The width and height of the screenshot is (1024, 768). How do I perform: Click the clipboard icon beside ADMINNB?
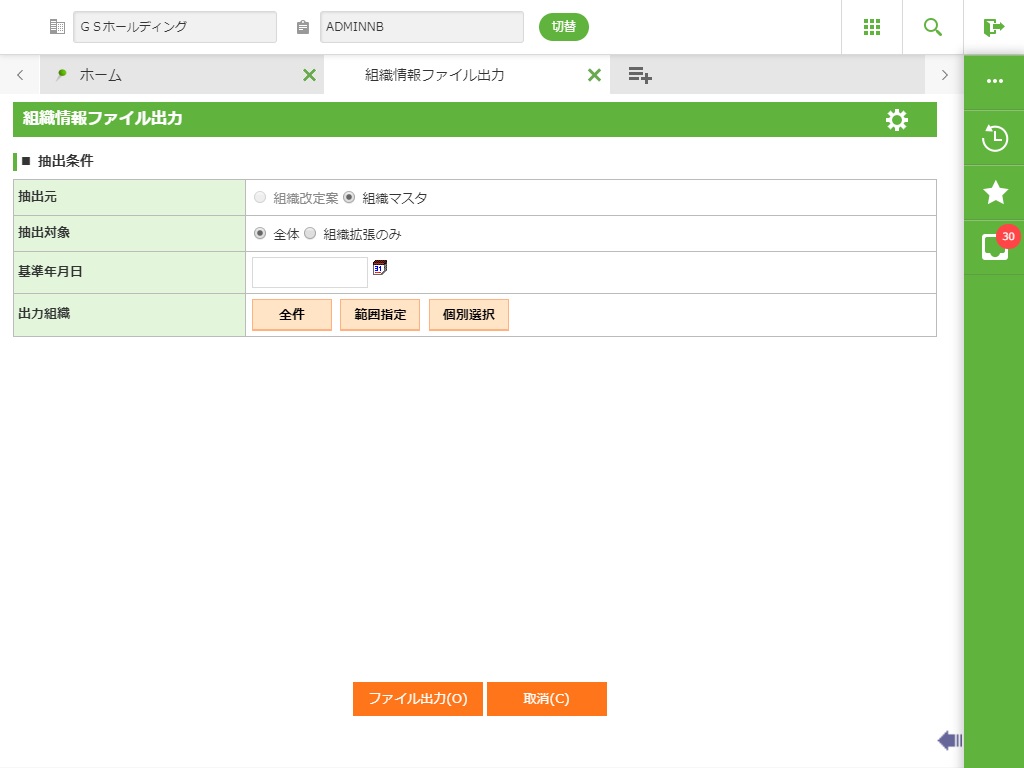coord(302,27)
